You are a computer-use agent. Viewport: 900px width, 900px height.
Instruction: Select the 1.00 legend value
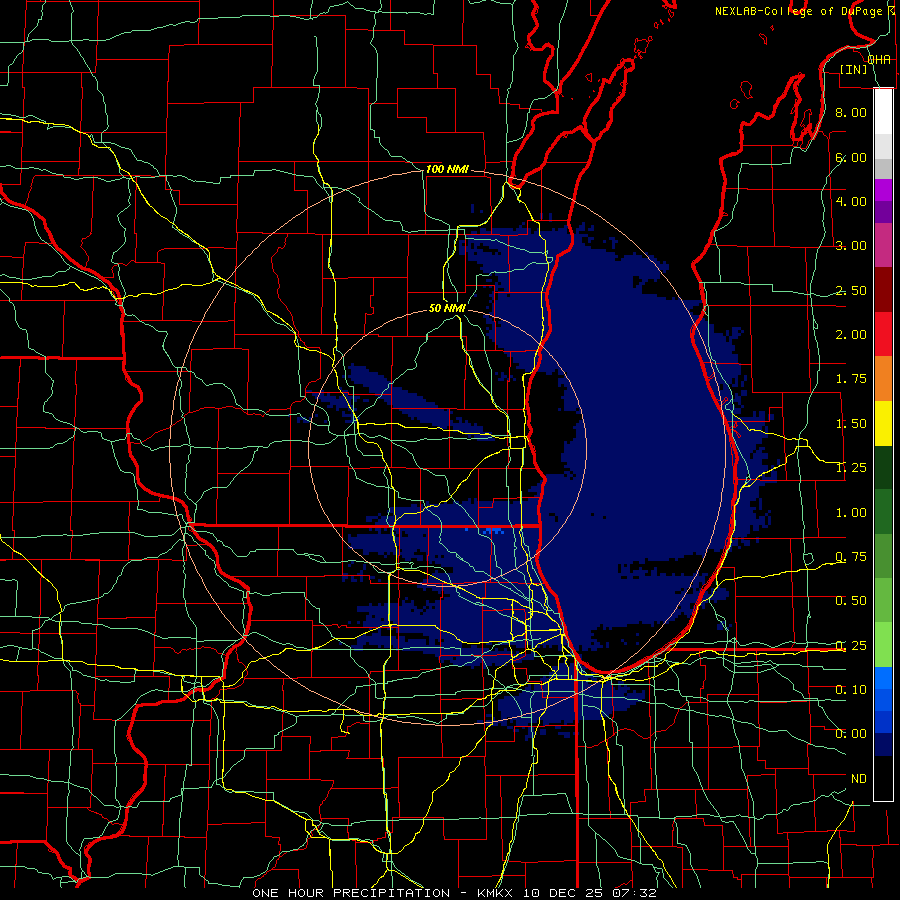point(851,513)
